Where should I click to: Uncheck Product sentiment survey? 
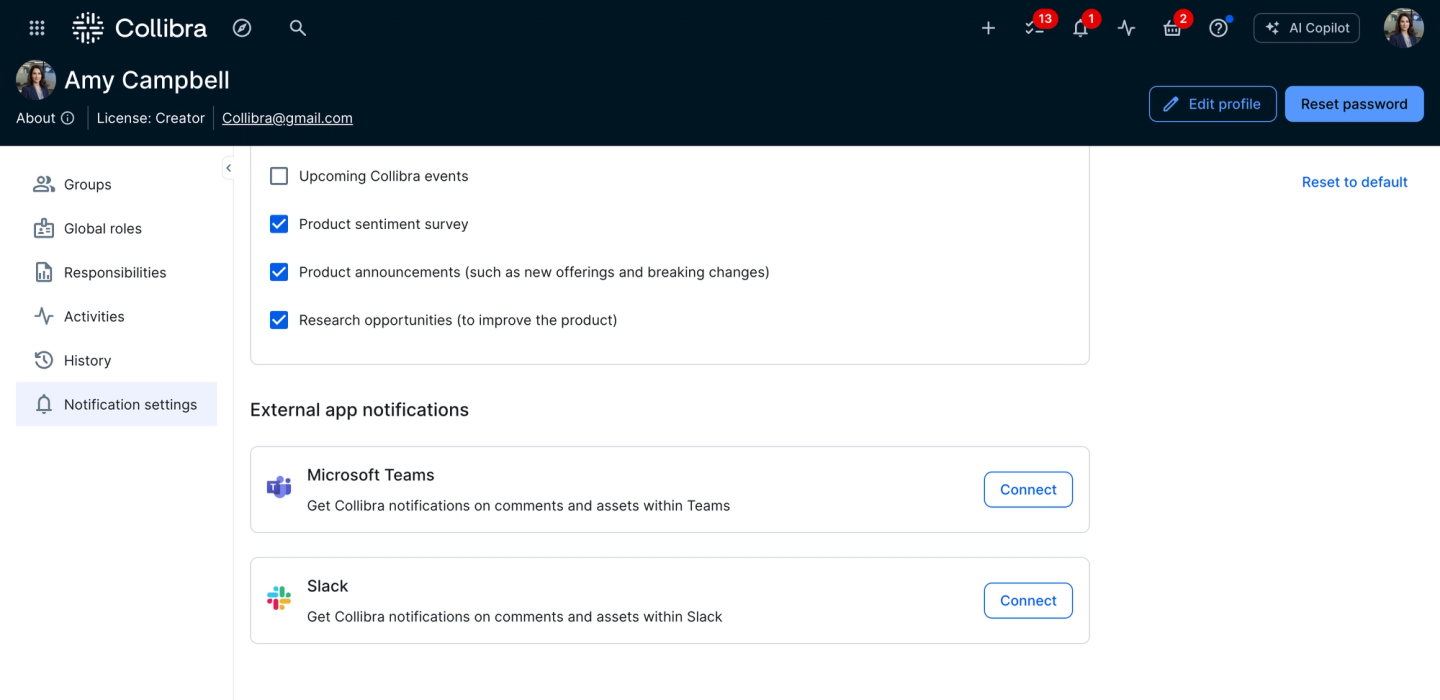tap(279, 224)
